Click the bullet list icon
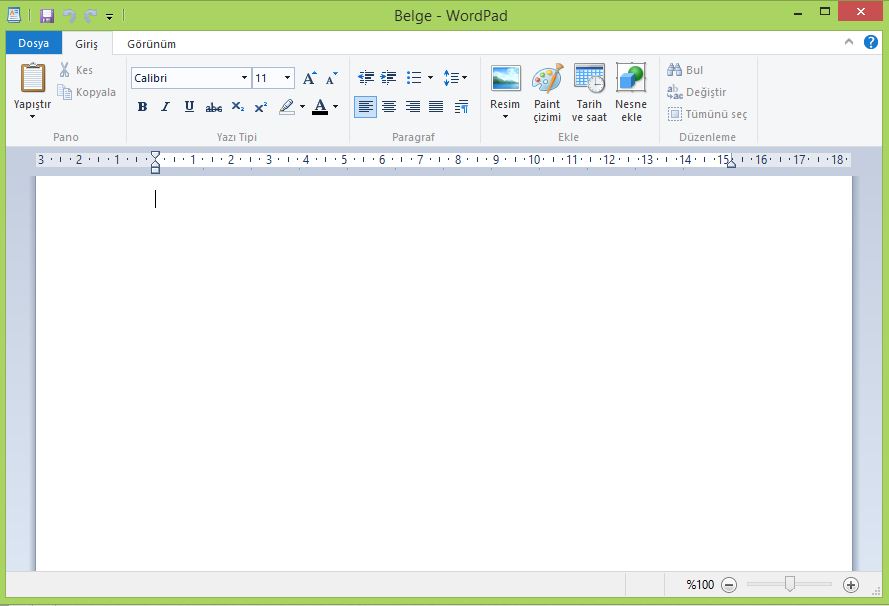Screen dimensions: 889x606 [414, 77]
